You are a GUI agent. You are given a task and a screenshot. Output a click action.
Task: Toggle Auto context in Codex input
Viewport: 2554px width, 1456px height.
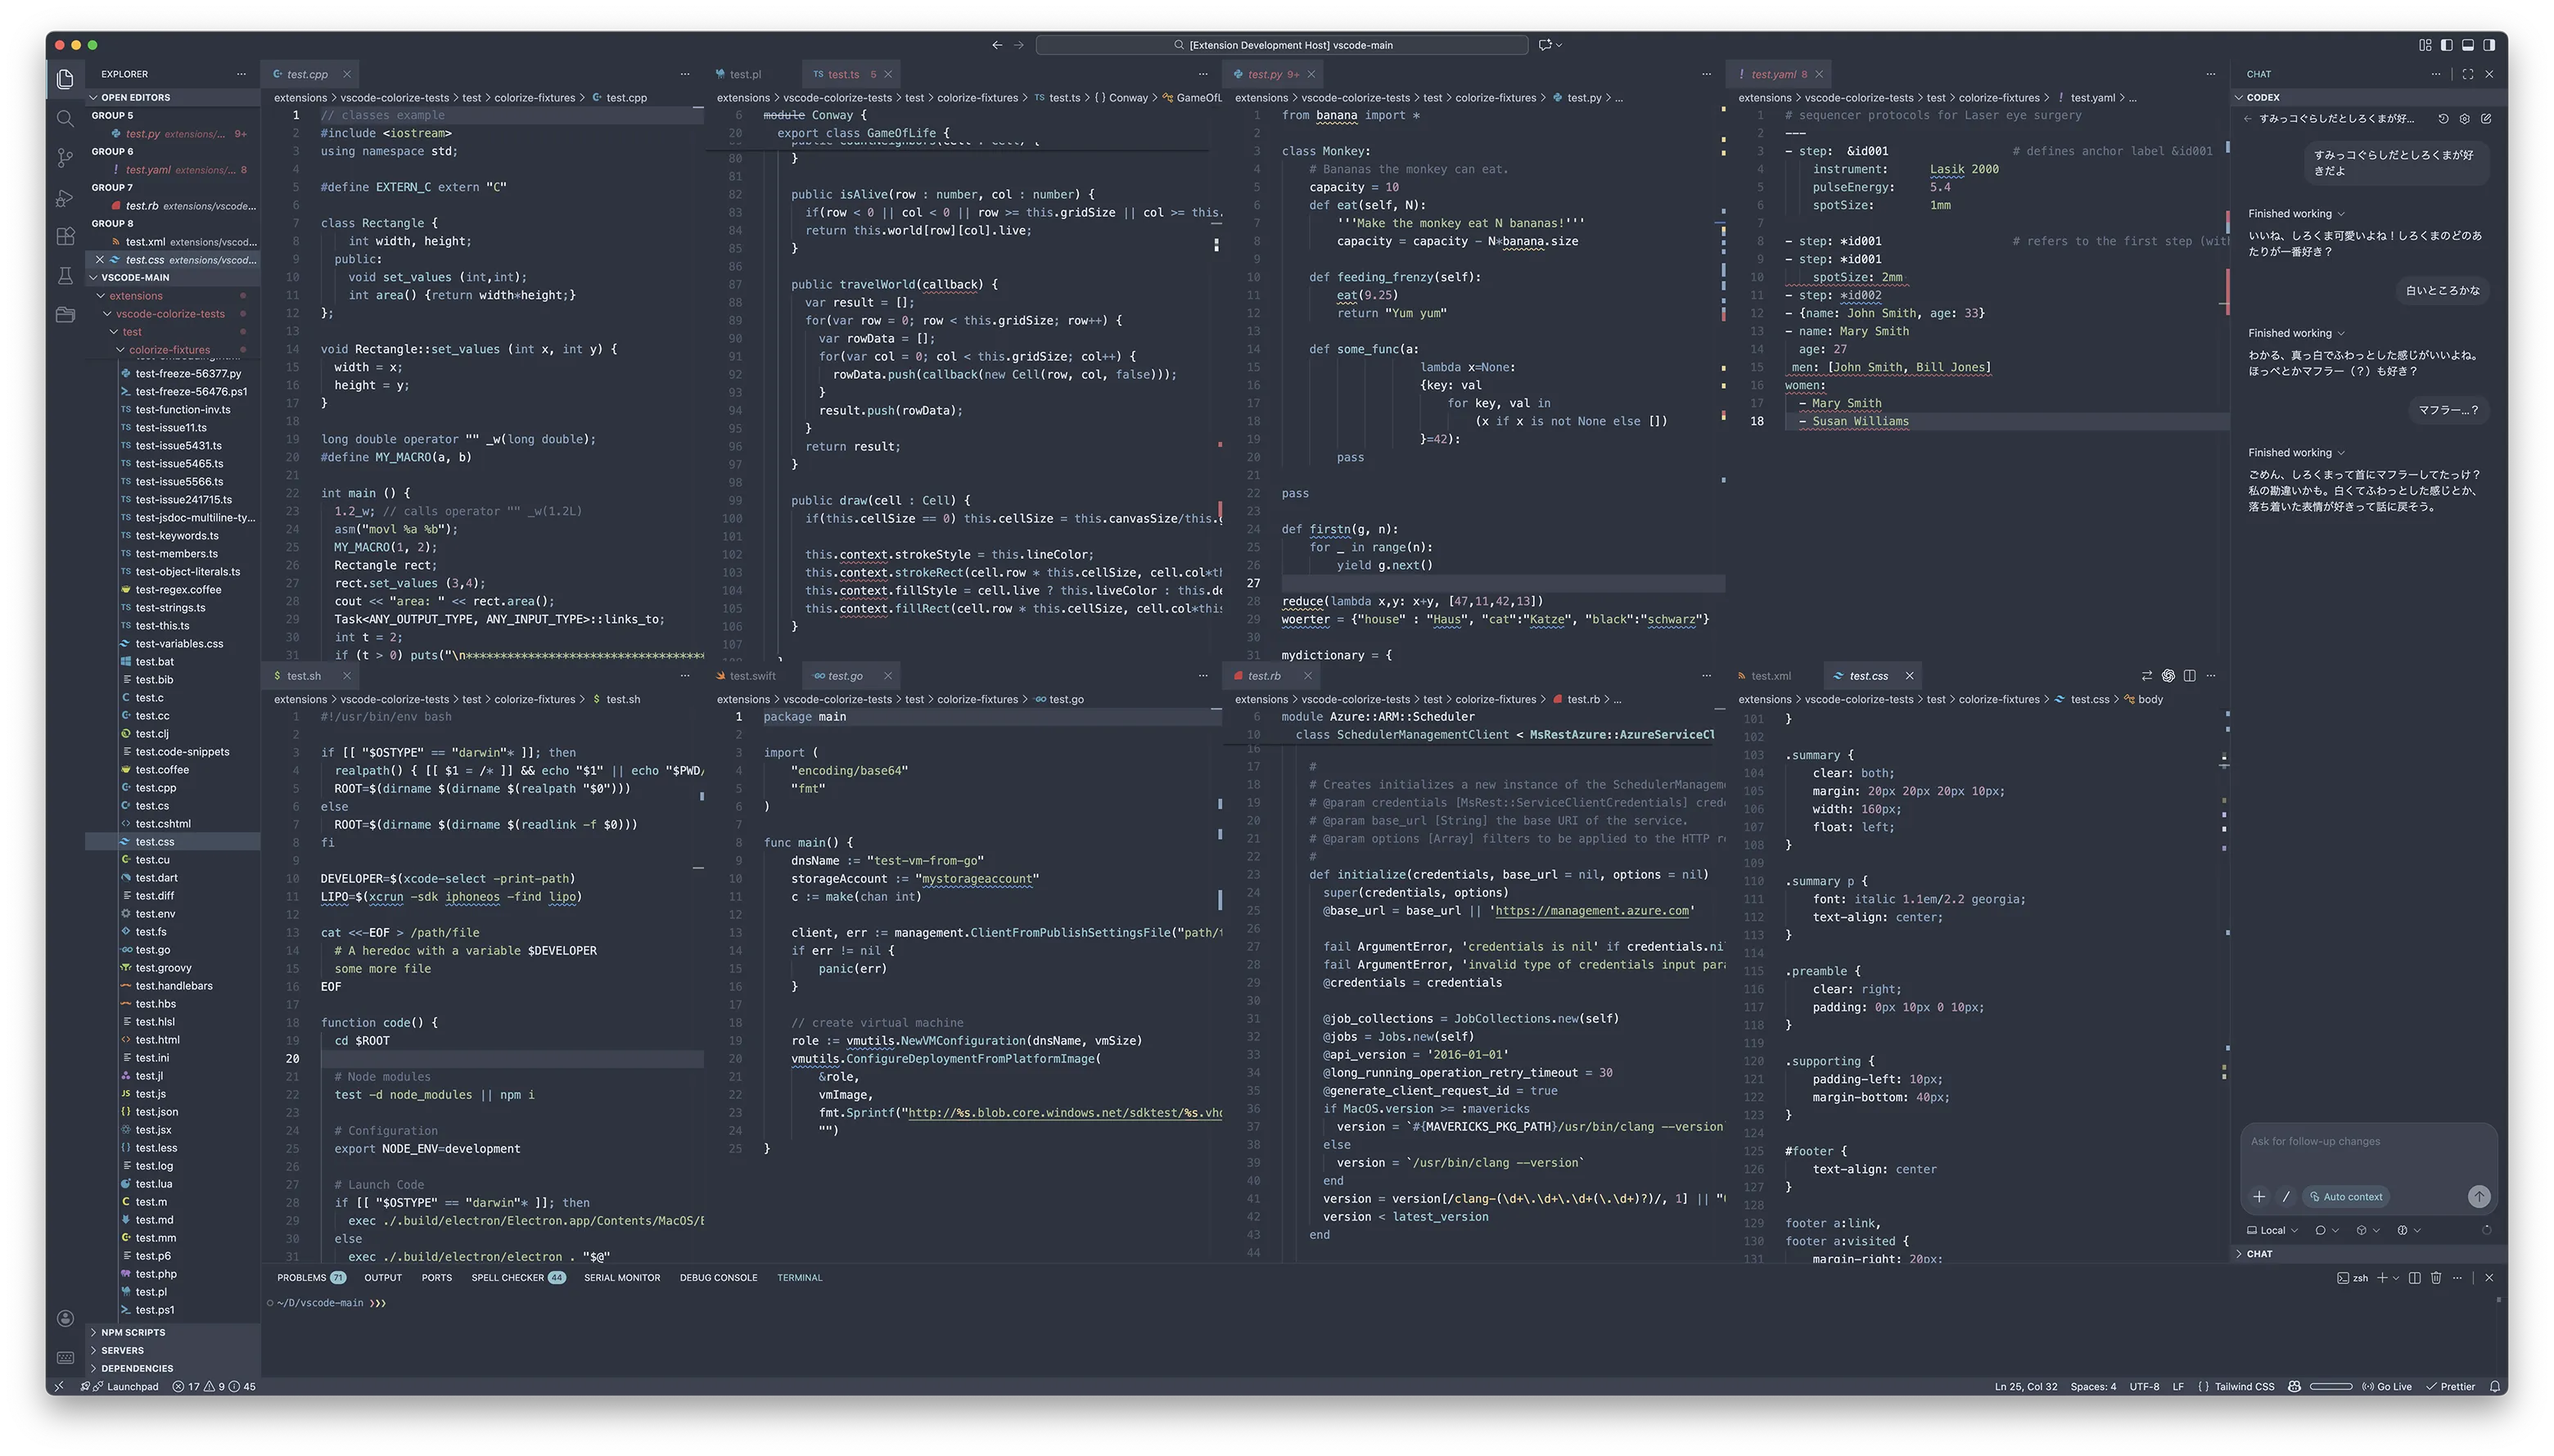click(x=2345, y=1197)
